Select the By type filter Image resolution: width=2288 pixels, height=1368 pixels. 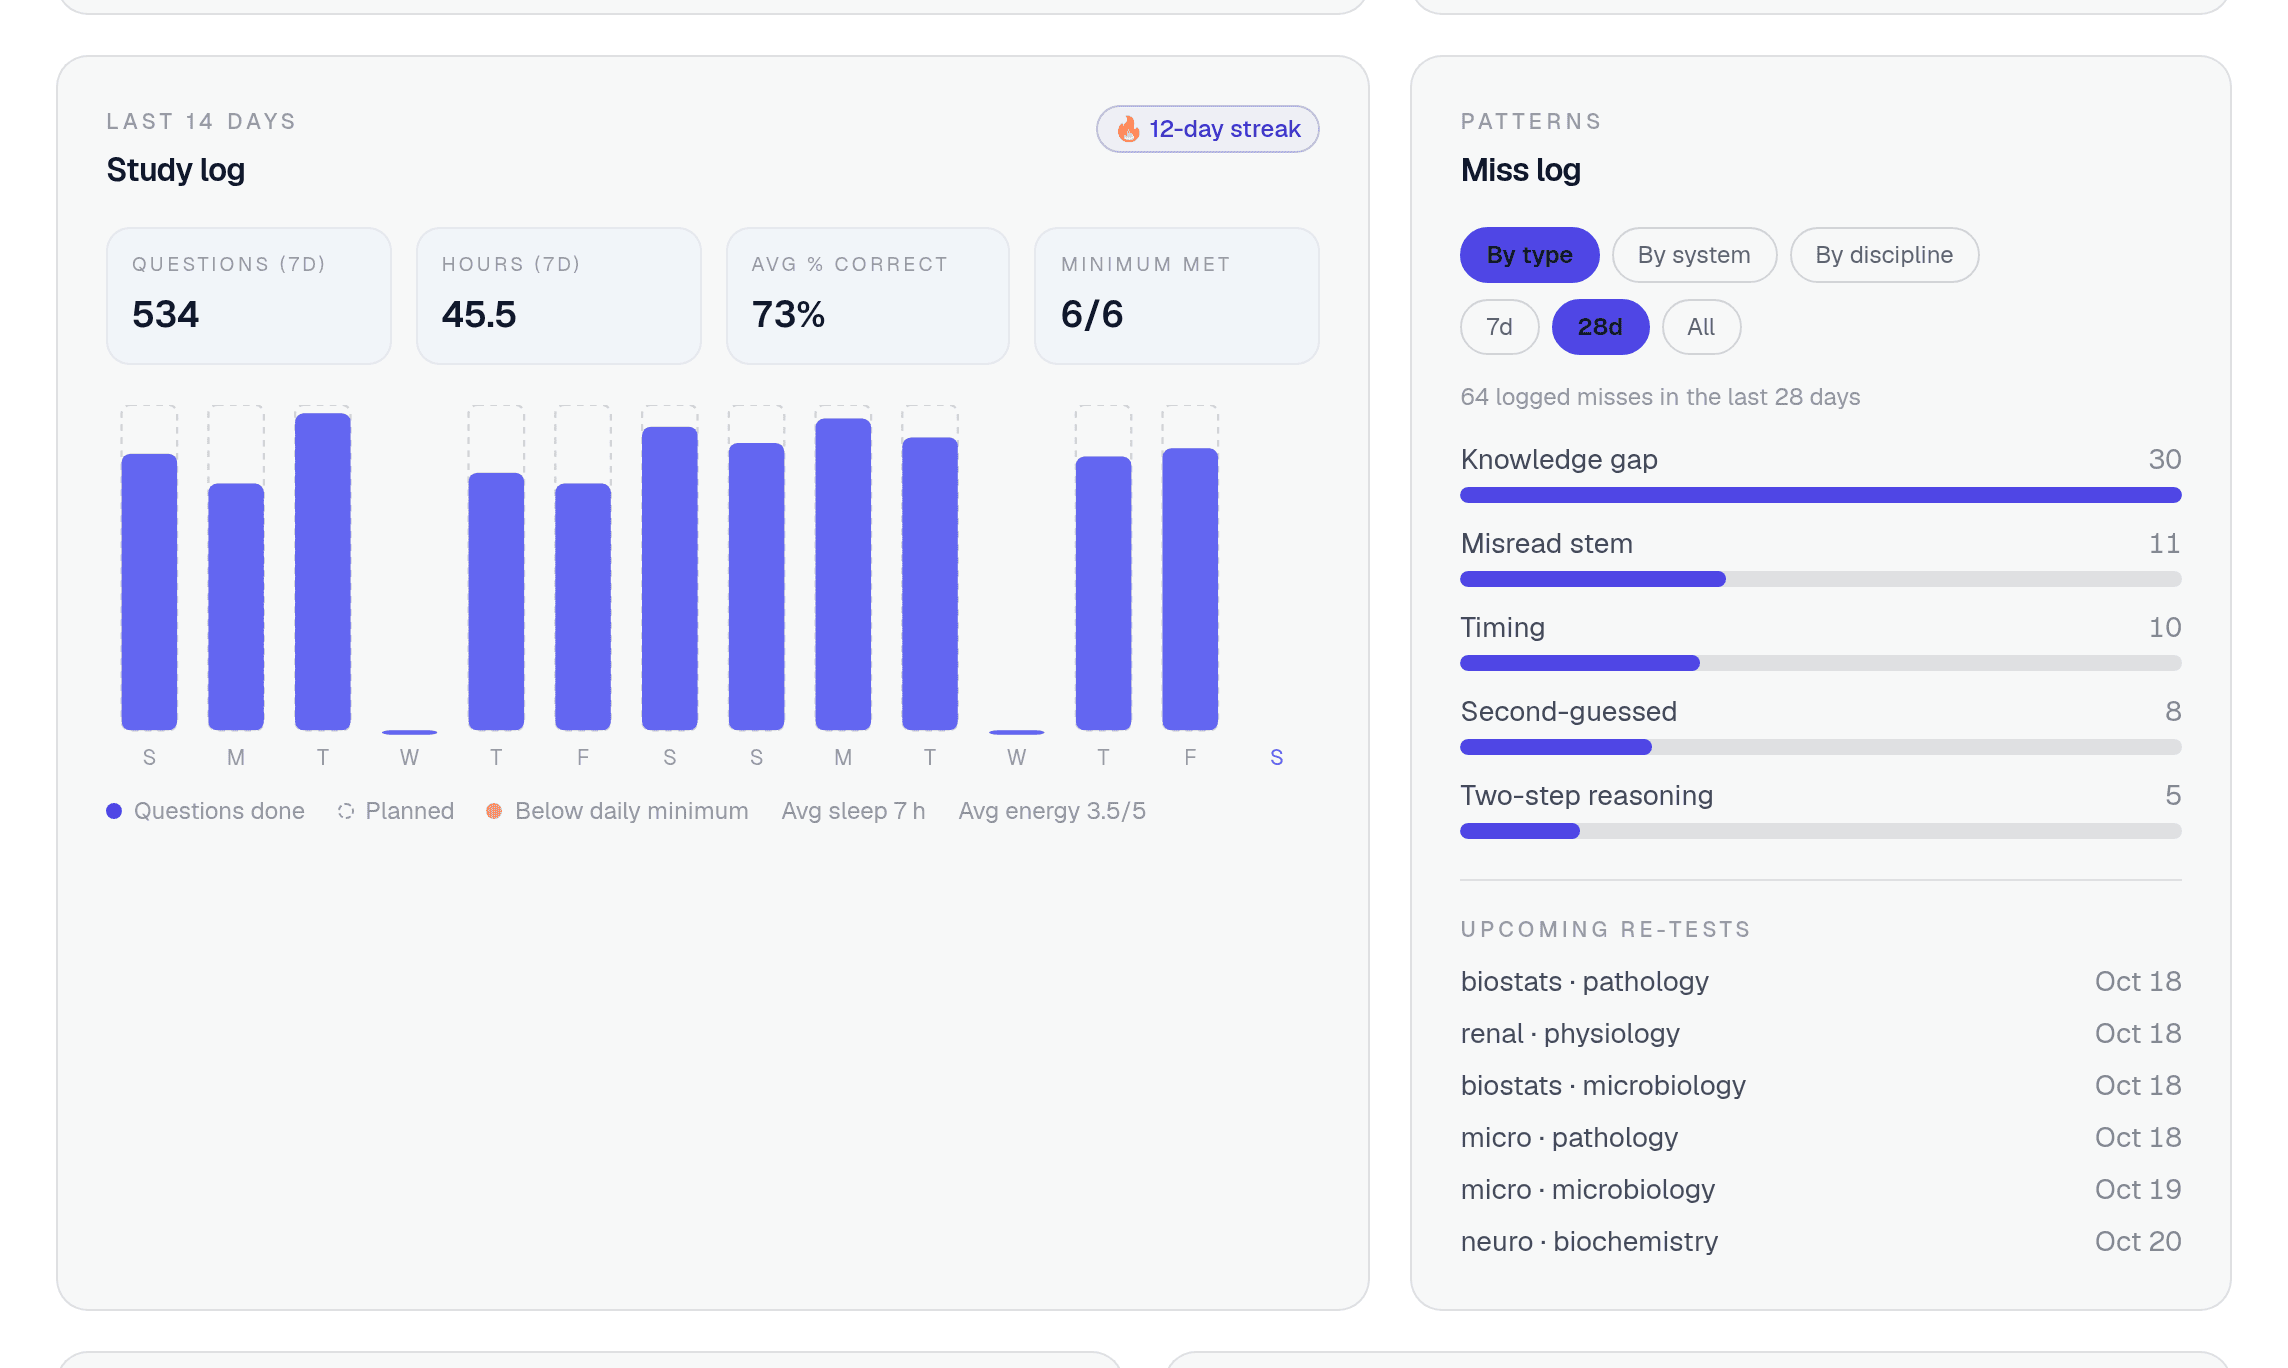coord(1529,255)
